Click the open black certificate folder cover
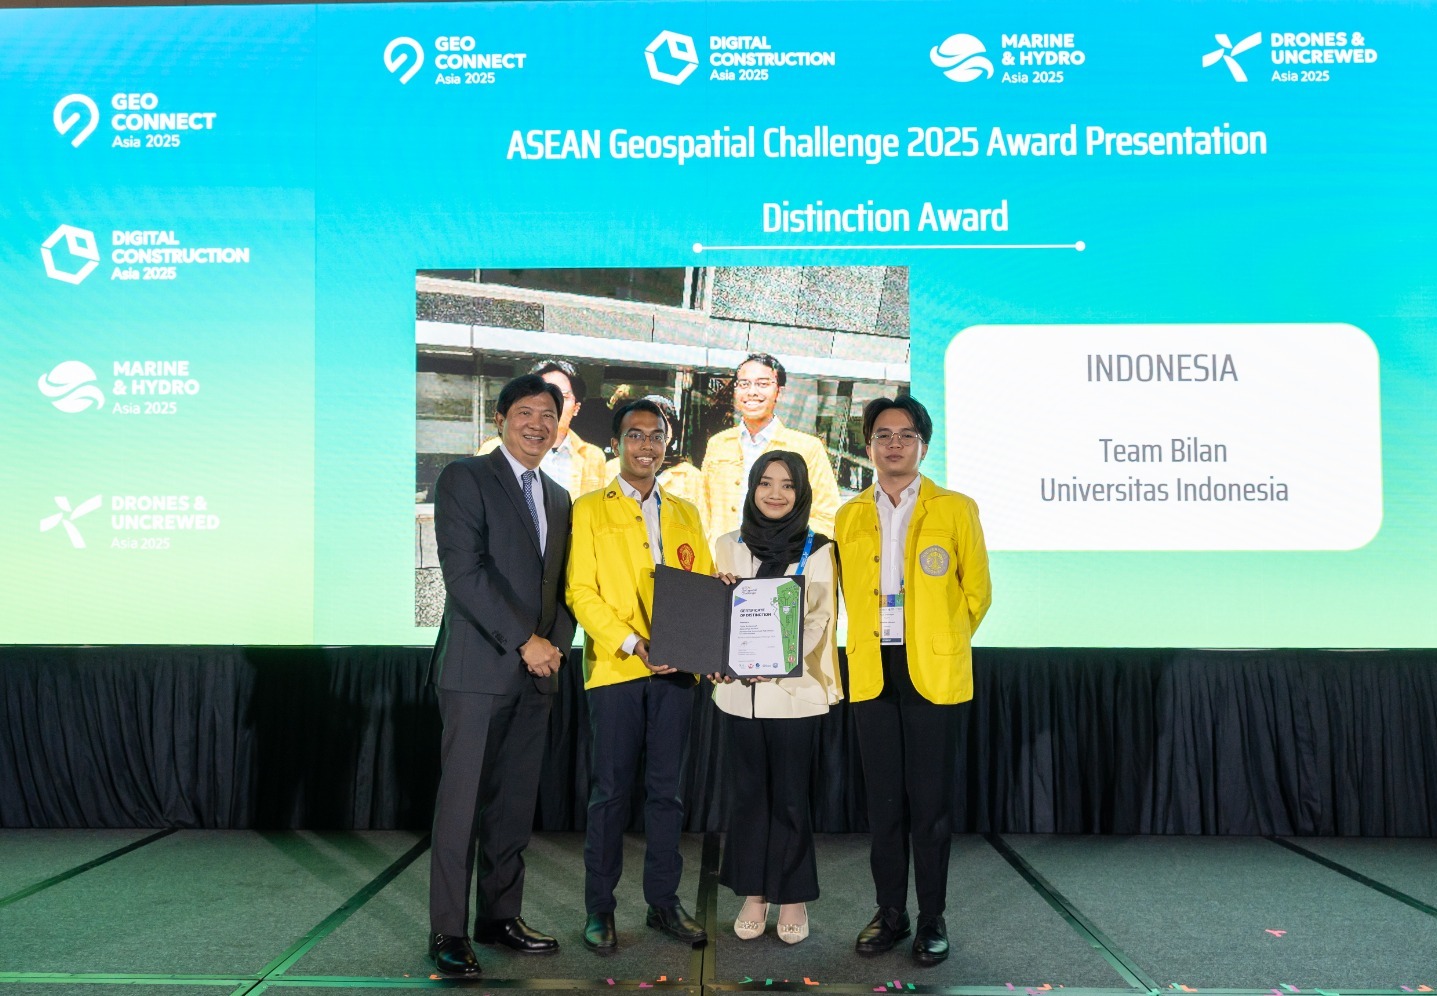This screenshot has height=996, width=1437. click(689, 618)
